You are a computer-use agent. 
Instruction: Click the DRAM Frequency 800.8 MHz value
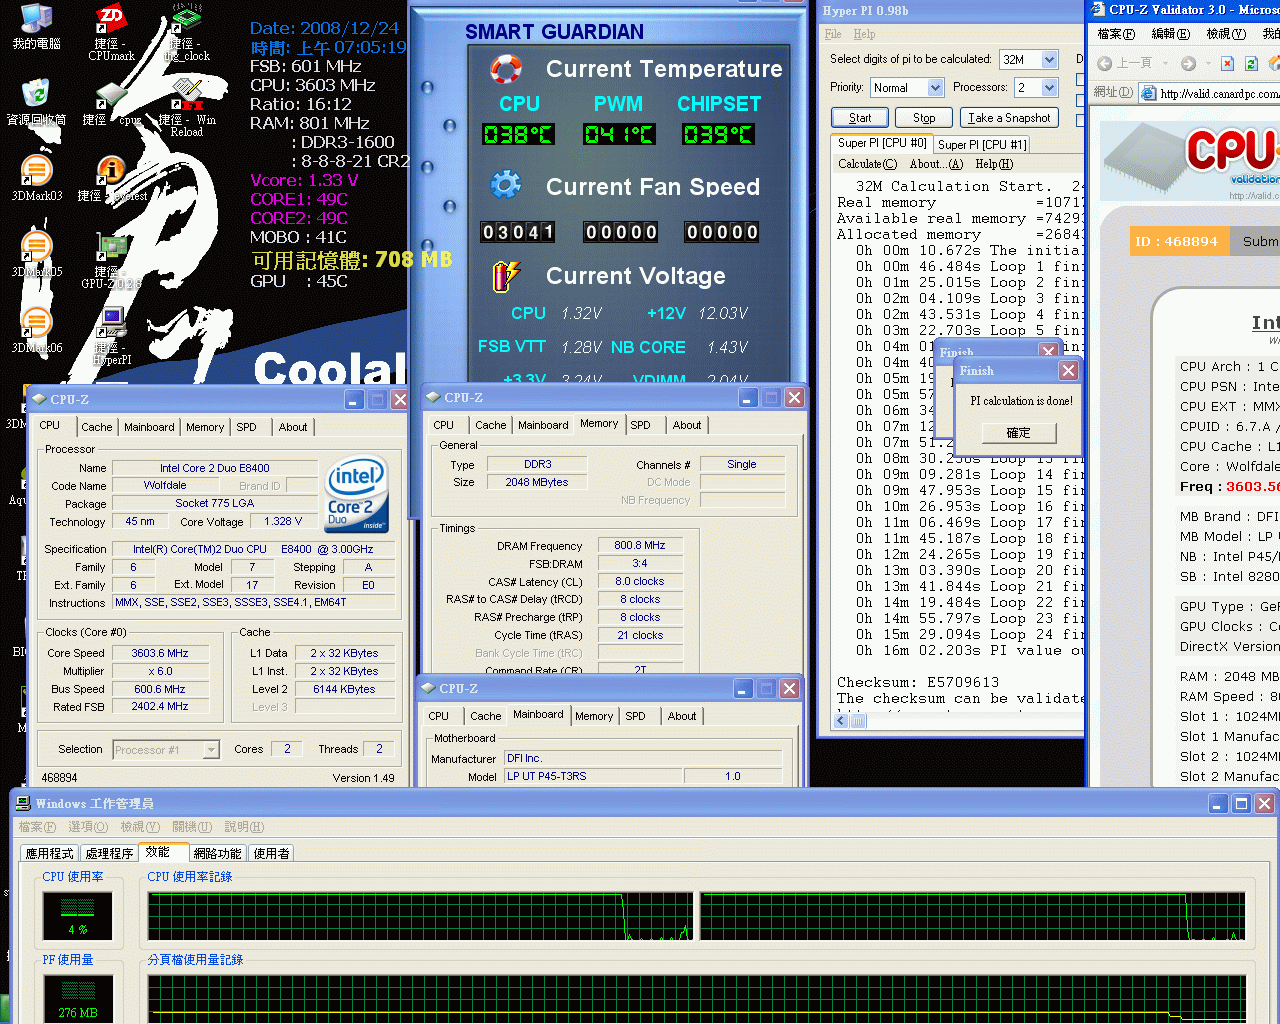[x=640, y=545]
